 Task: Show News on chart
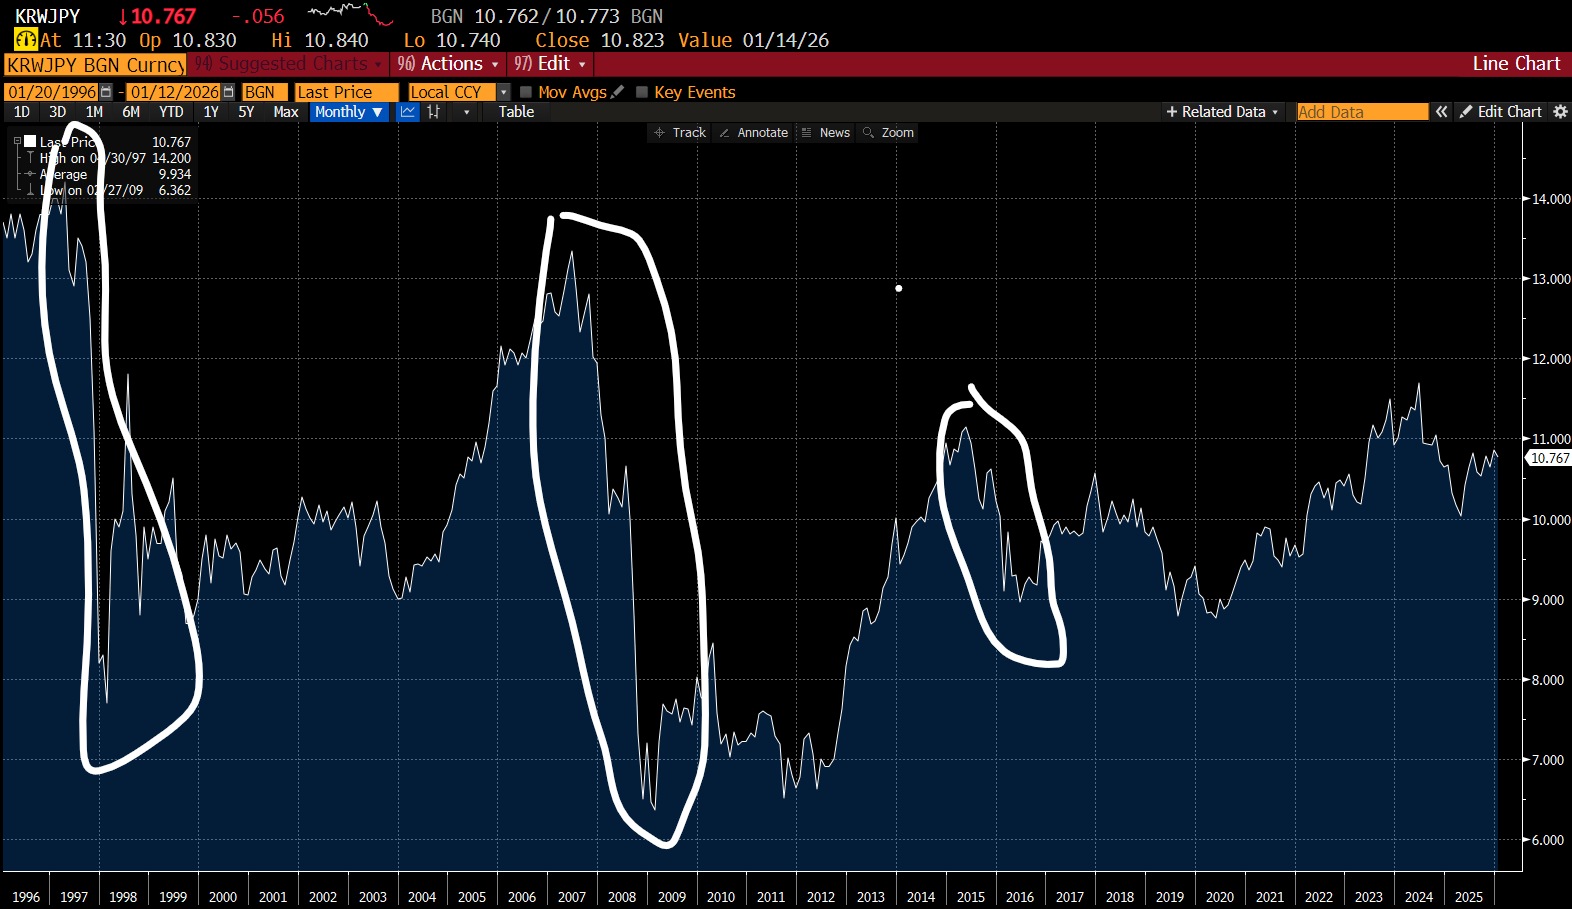pos(826,133)
